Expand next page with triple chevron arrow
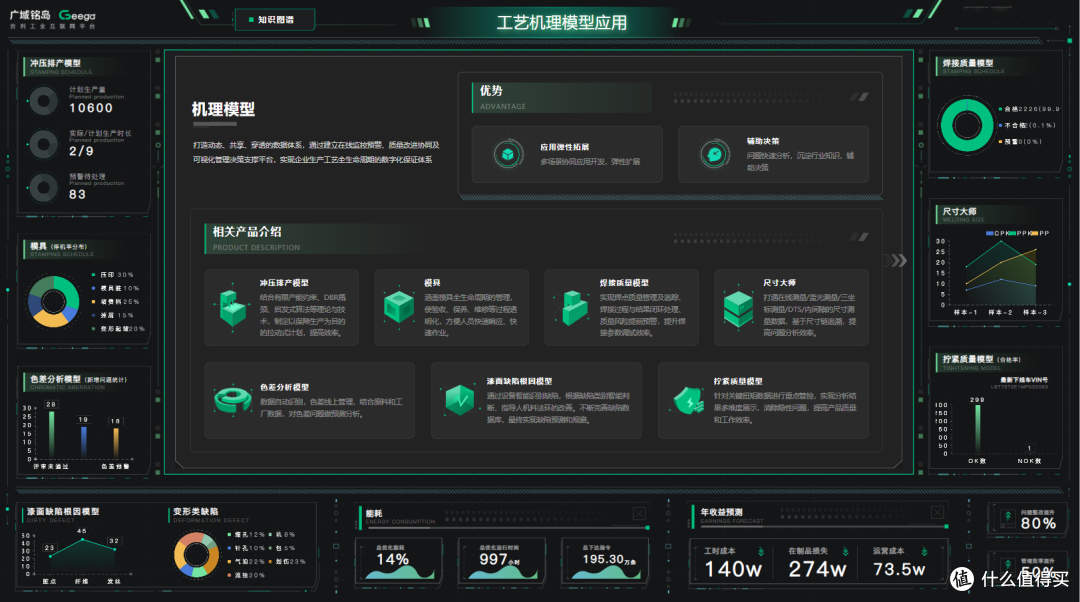 coord(896,260)
